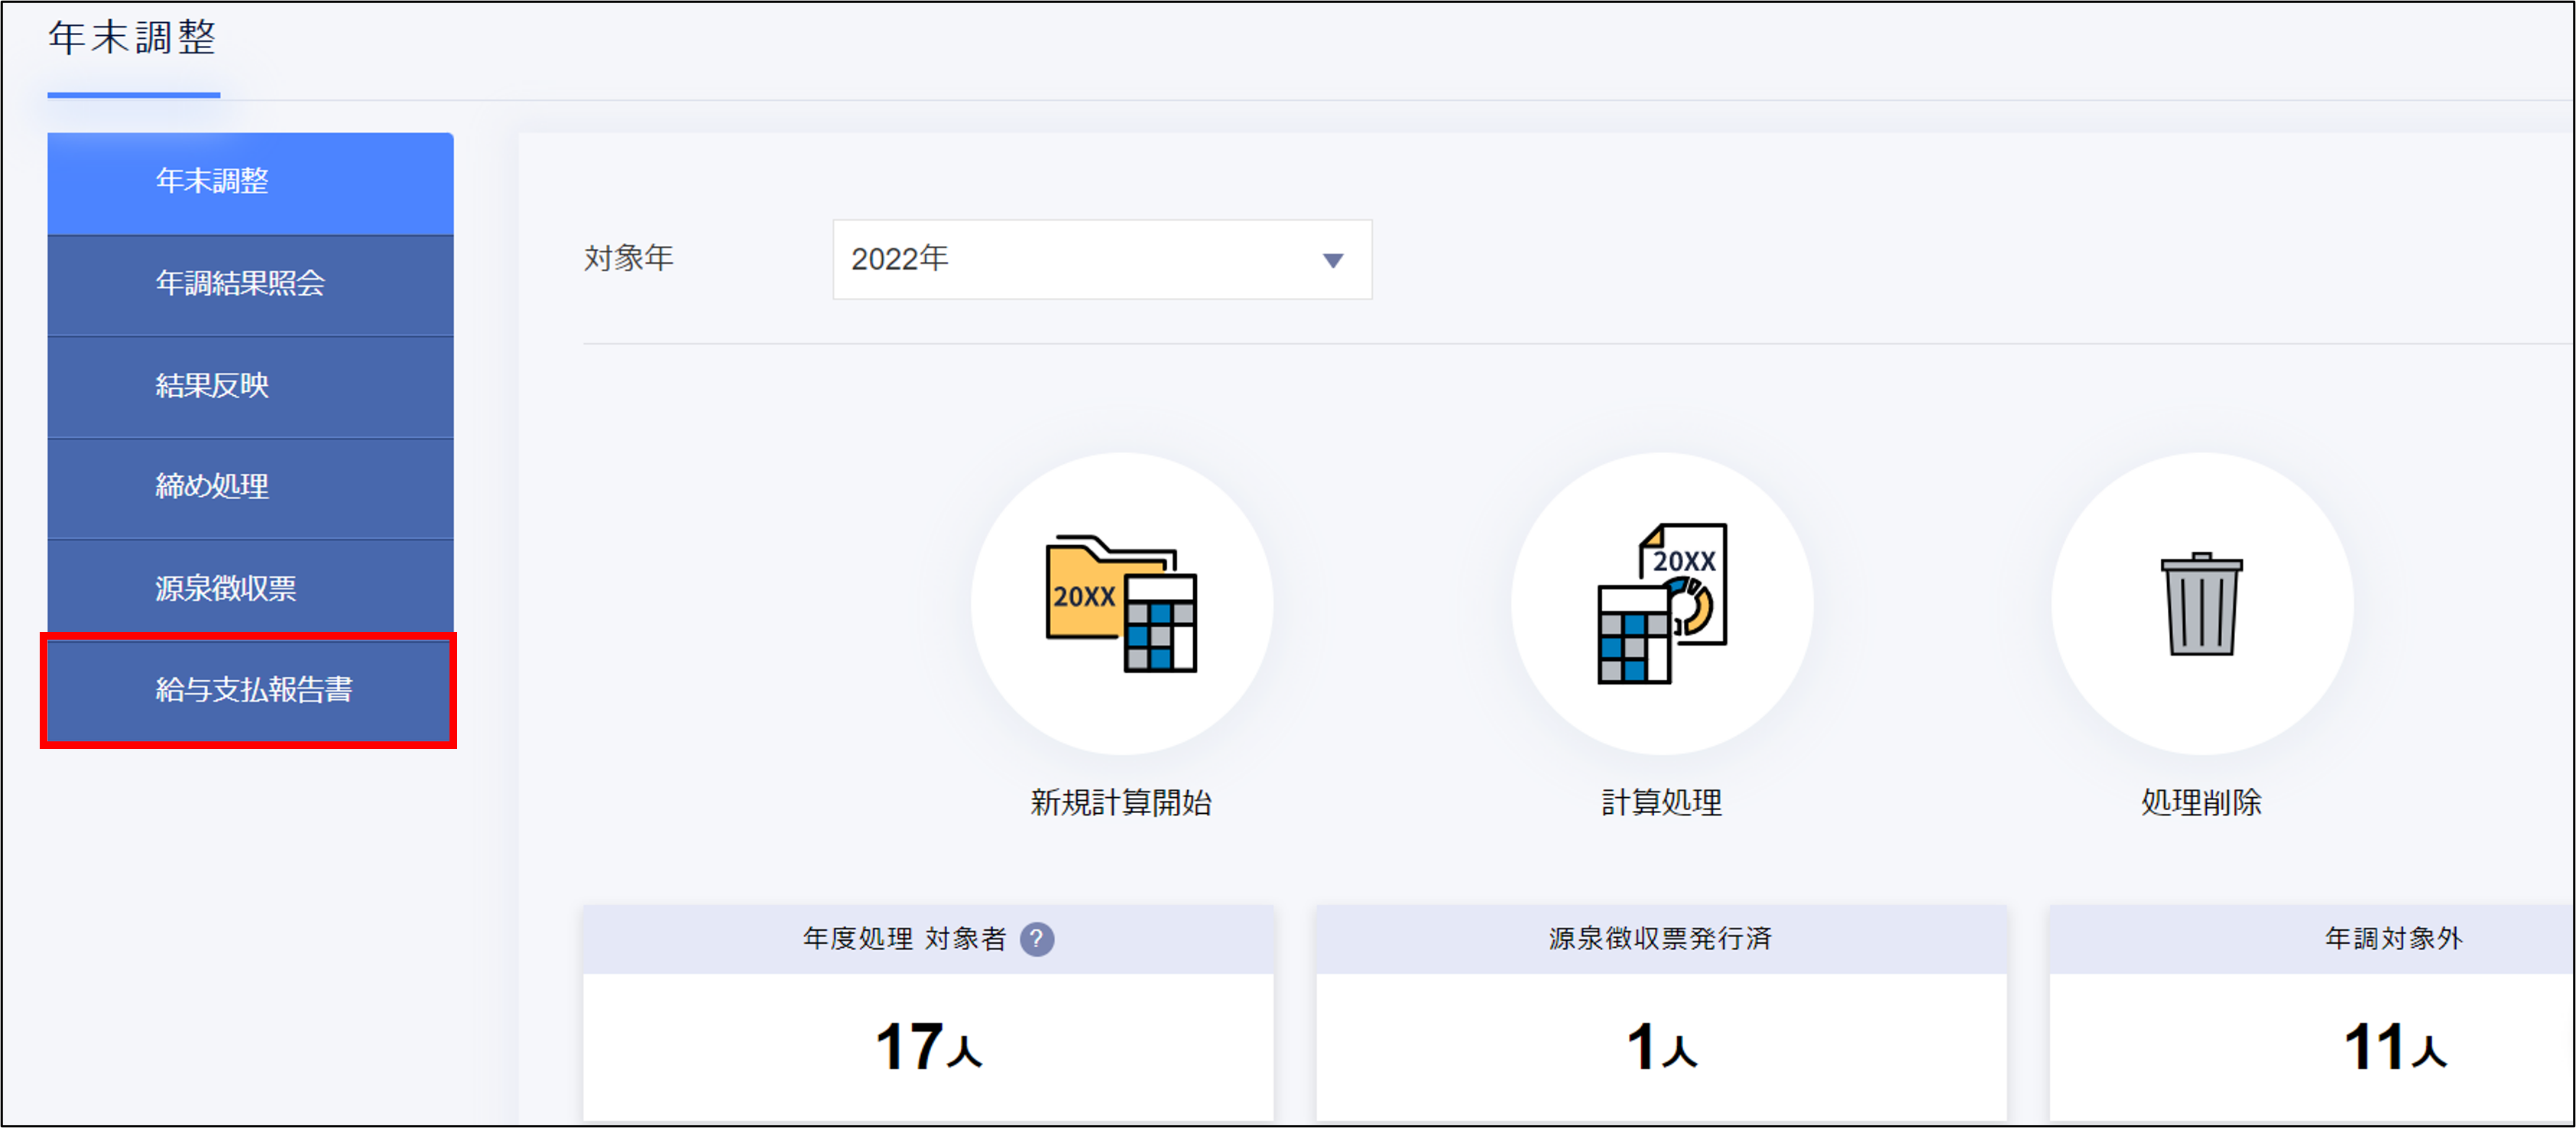
Task: Click the help question mark beside 年度処理 対象者
Action: [1036, 938]
